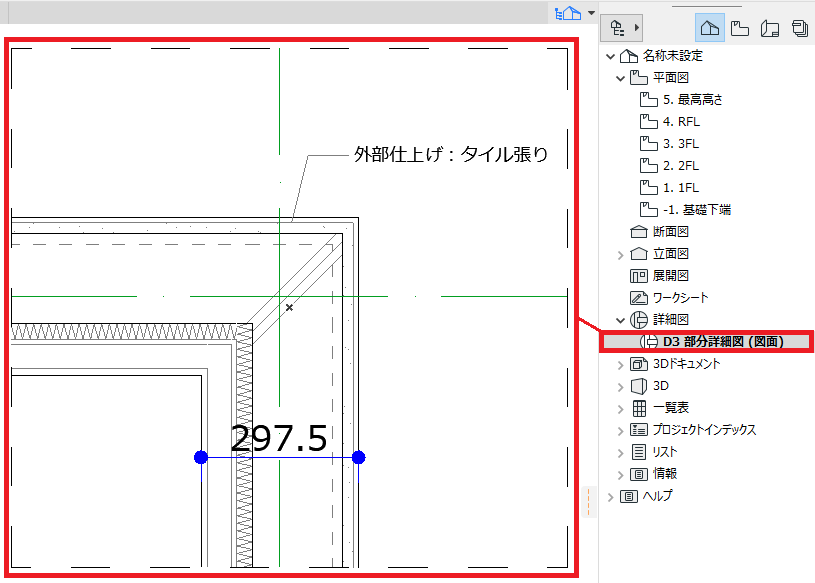Select the Project Map navigator icon
Viewport: 815px width, 583px height.
pos(709,28)
